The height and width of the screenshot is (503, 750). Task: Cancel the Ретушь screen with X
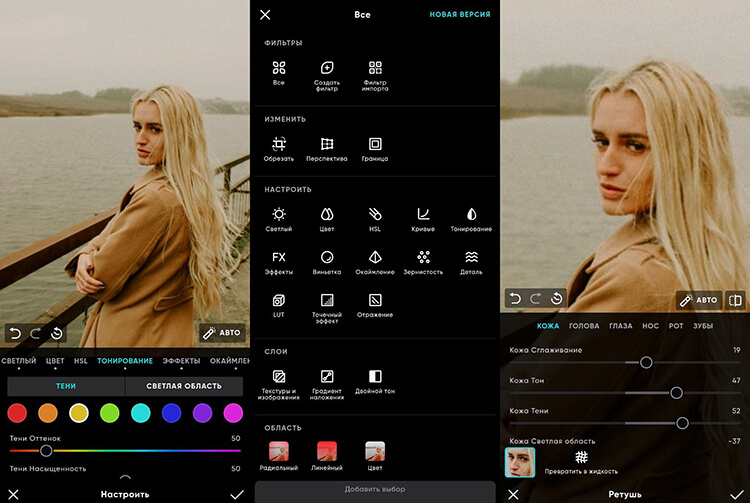513,494
